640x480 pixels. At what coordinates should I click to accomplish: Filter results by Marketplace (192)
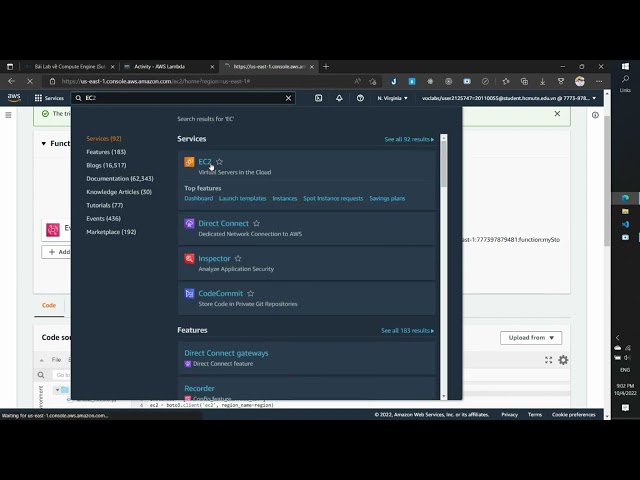[111, 232]
